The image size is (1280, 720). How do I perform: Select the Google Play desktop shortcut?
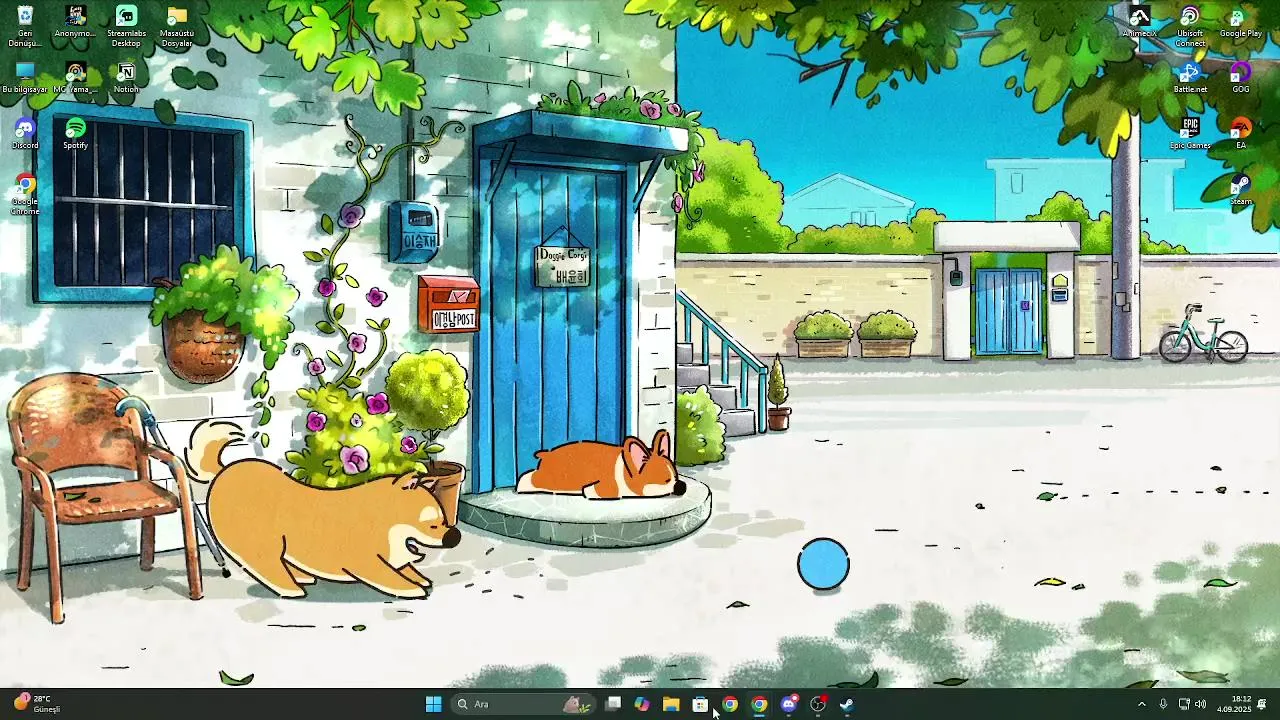[1240, 22]
